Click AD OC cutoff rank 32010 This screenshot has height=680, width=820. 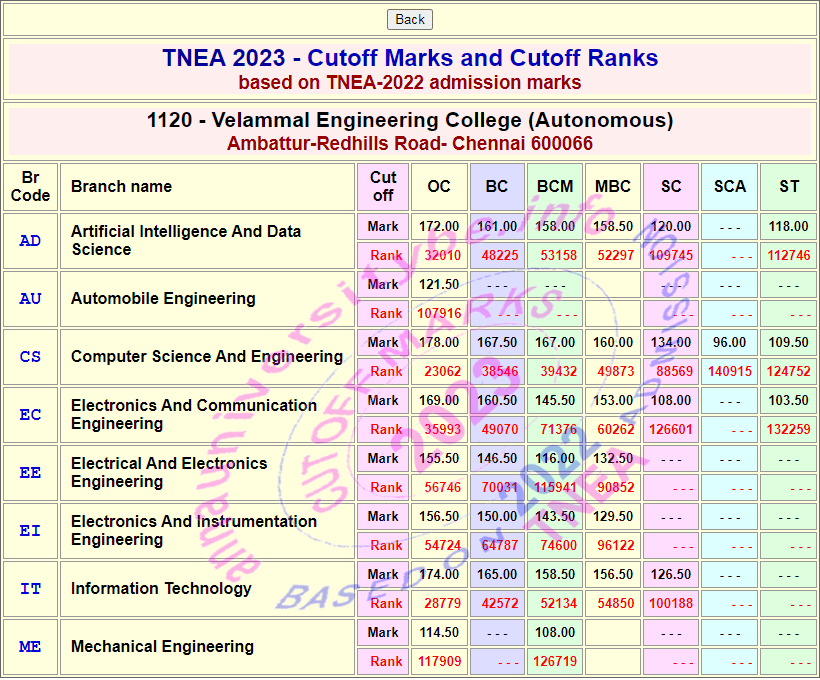coord(441,256)
